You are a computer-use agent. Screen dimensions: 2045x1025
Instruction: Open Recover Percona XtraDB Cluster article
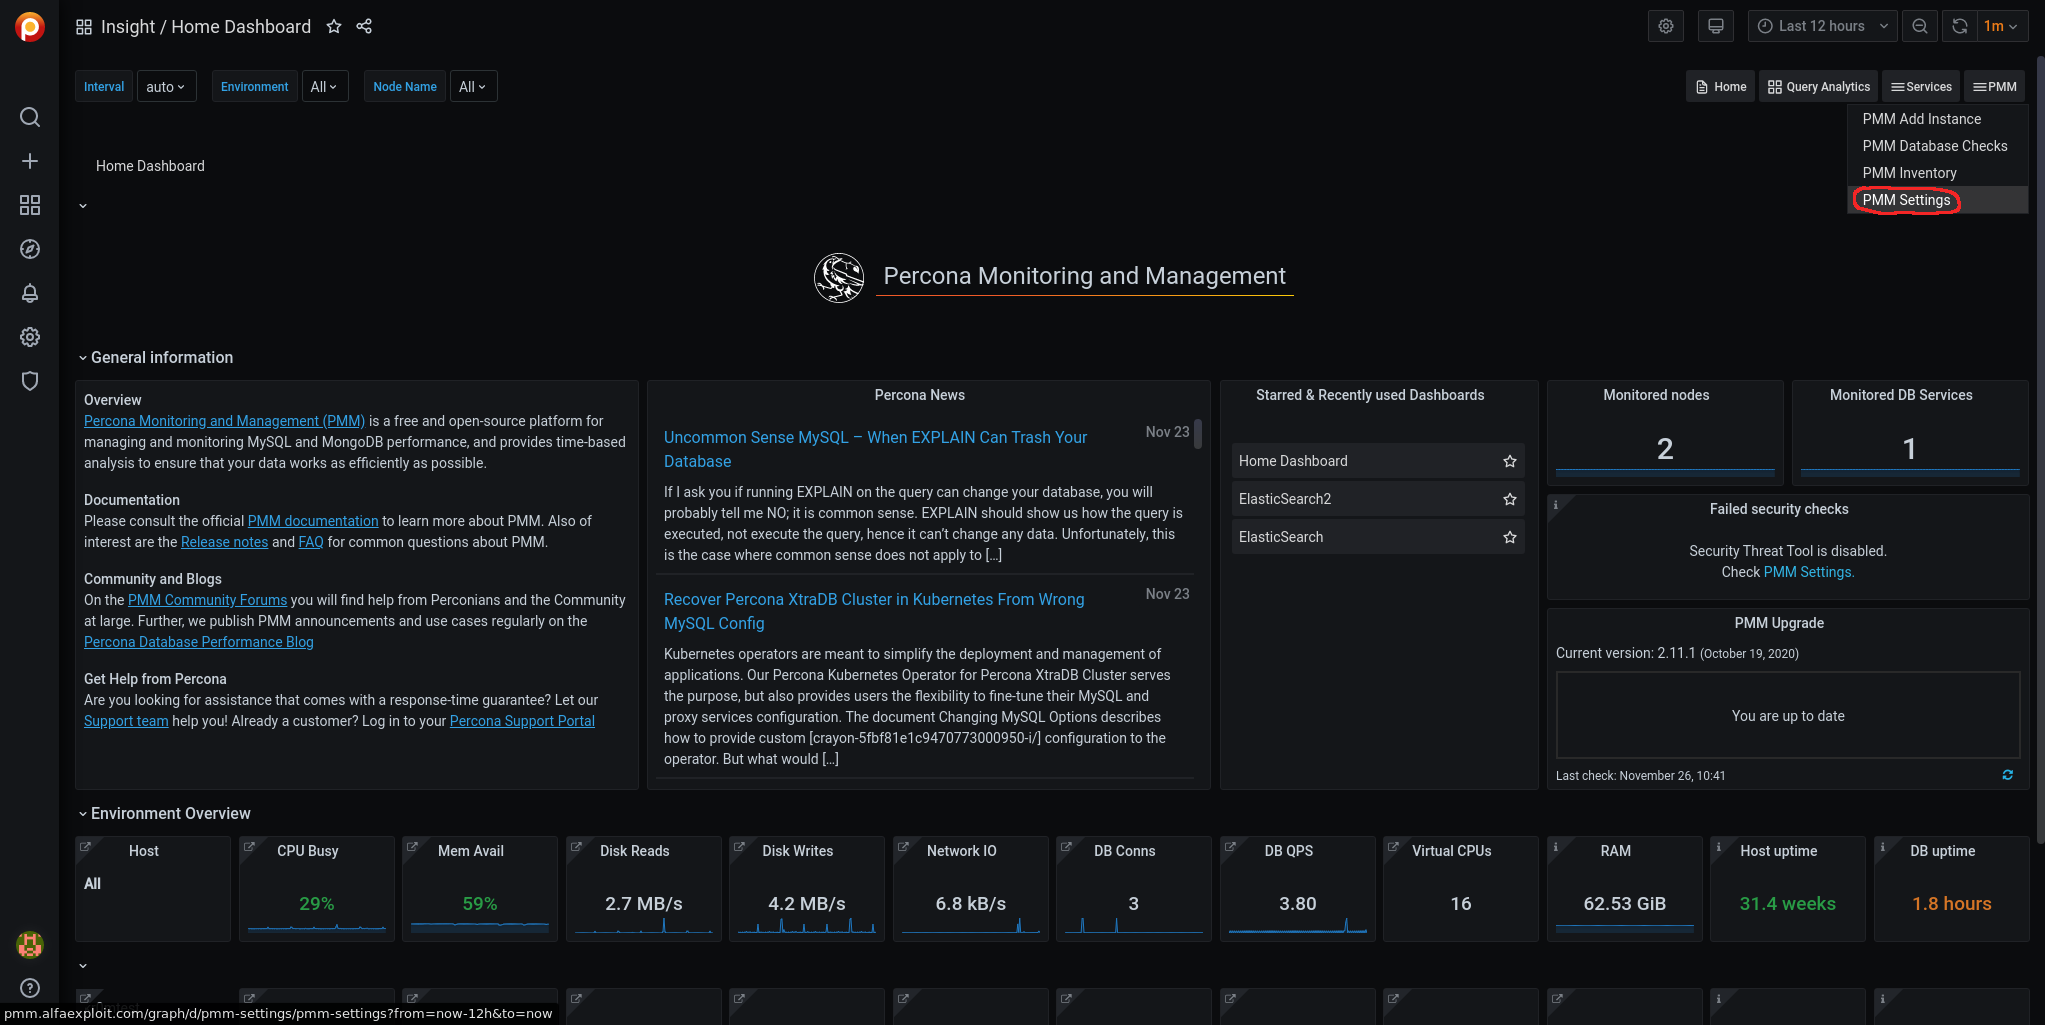[x=874, y=611]
